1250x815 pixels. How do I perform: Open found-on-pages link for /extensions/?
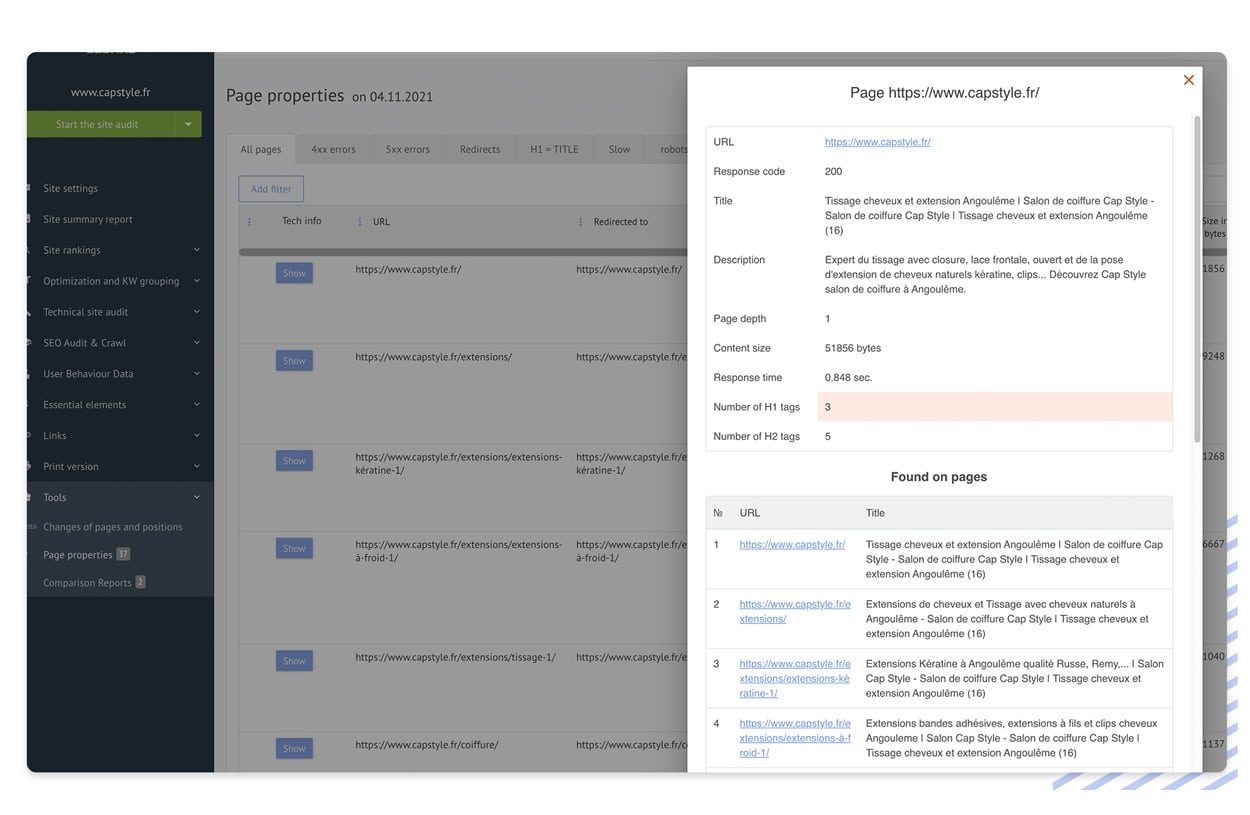click(795, 611)
